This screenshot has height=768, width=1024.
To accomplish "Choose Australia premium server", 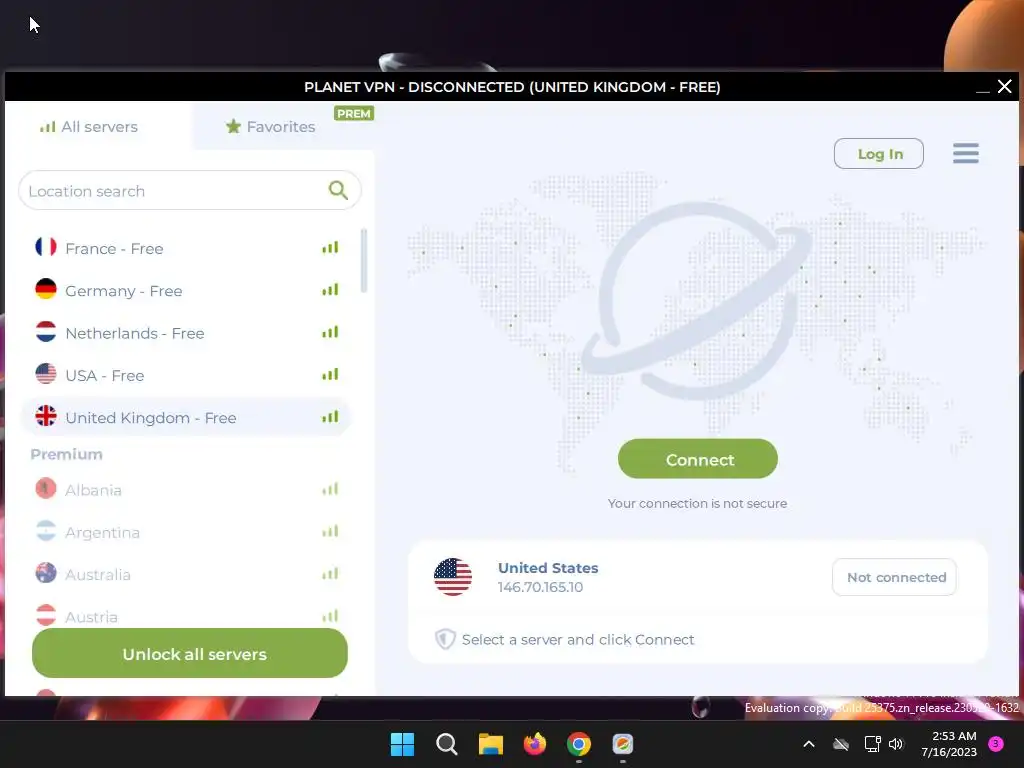I will (186, 575).
